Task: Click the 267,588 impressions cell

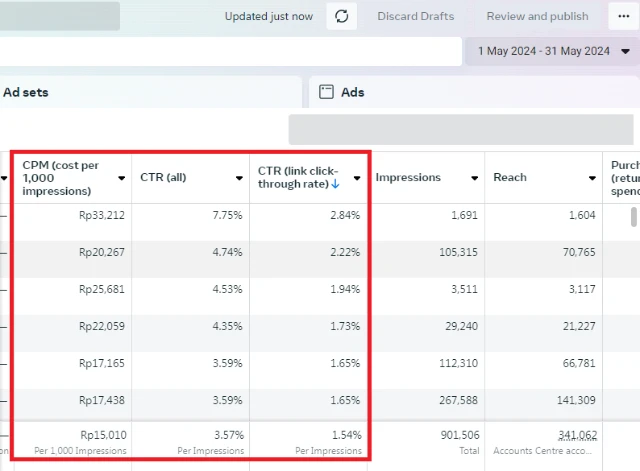Action: pyautogui.click(x=456, y=400)
